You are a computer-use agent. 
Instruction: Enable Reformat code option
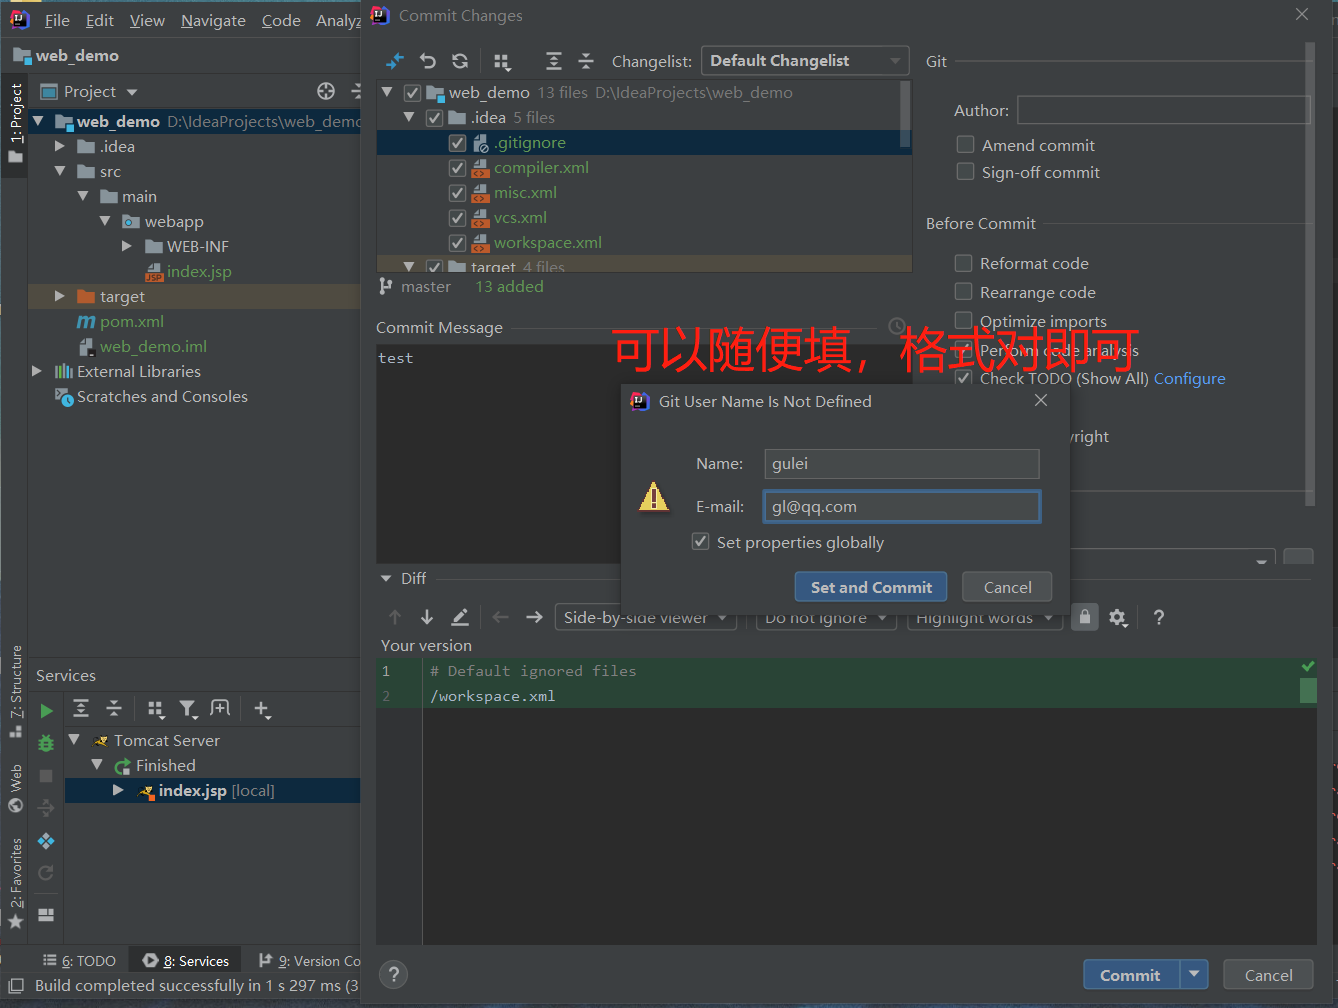[x=963, y=263]
